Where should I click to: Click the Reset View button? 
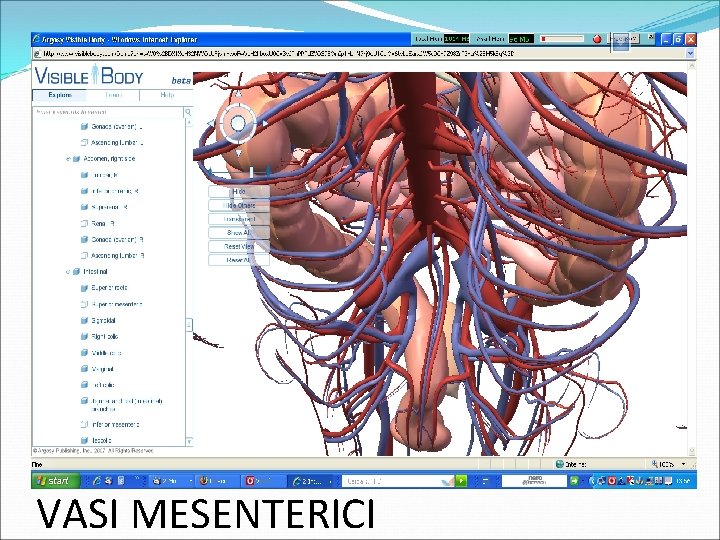coord(239,247)
